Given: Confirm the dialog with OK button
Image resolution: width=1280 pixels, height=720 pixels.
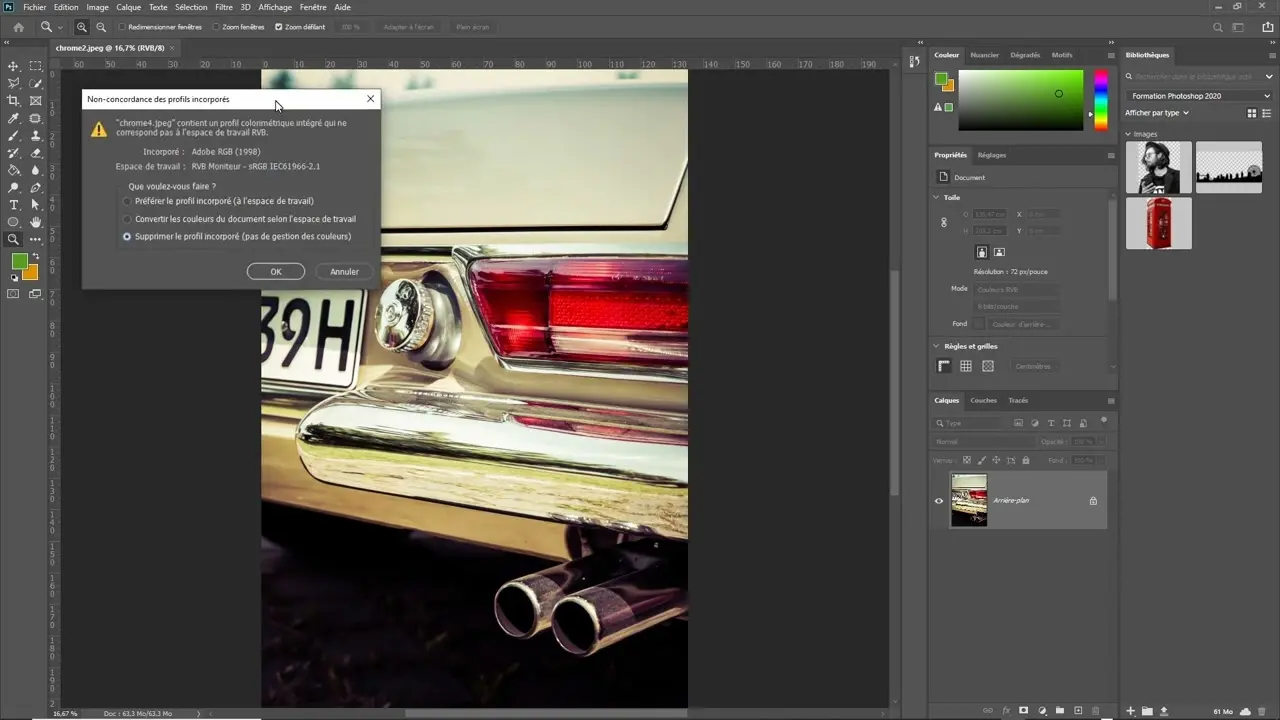Looking at the screenshot, I should tap(276, 271).
